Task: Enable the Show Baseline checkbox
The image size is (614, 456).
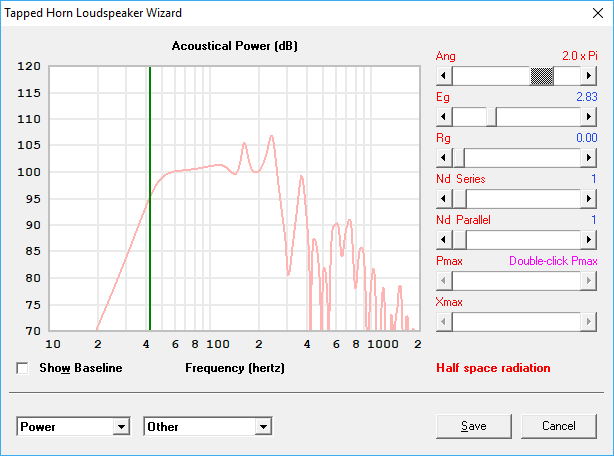Action: 22,368
